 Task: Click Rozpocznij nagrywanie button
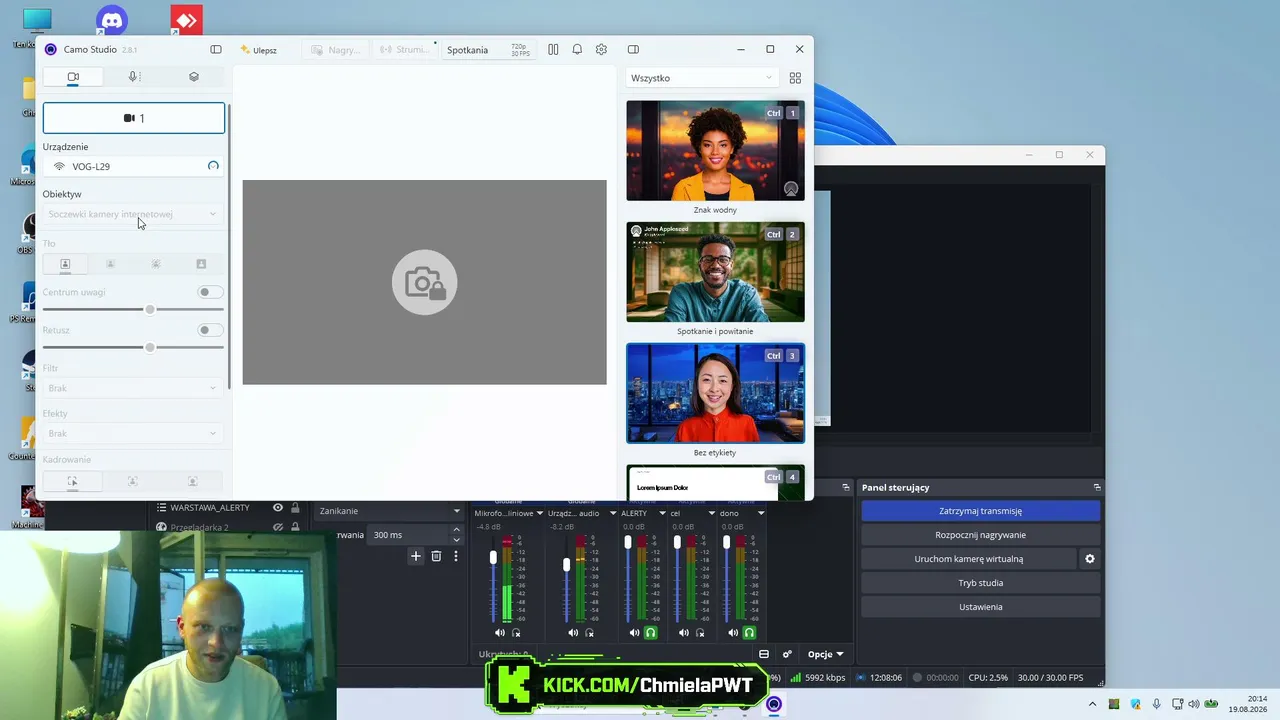pyautogui.click(x=980, y=535)
